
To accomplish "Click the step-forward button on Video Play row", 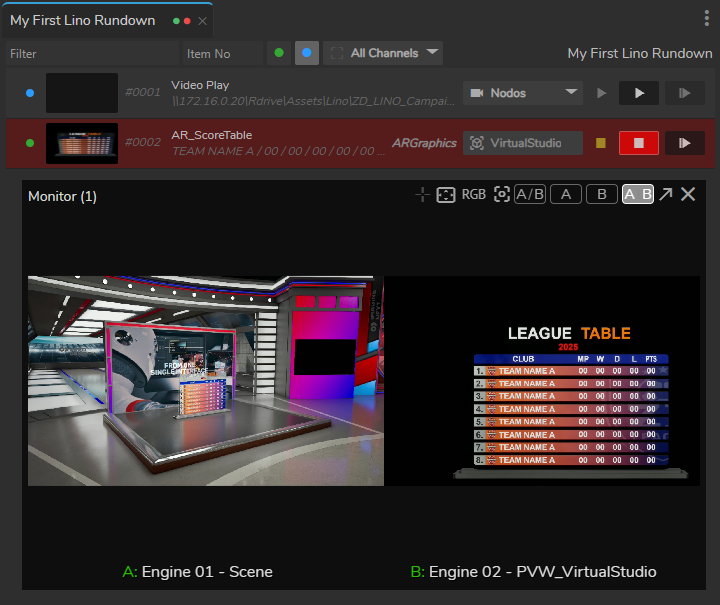I will (685, 93).
